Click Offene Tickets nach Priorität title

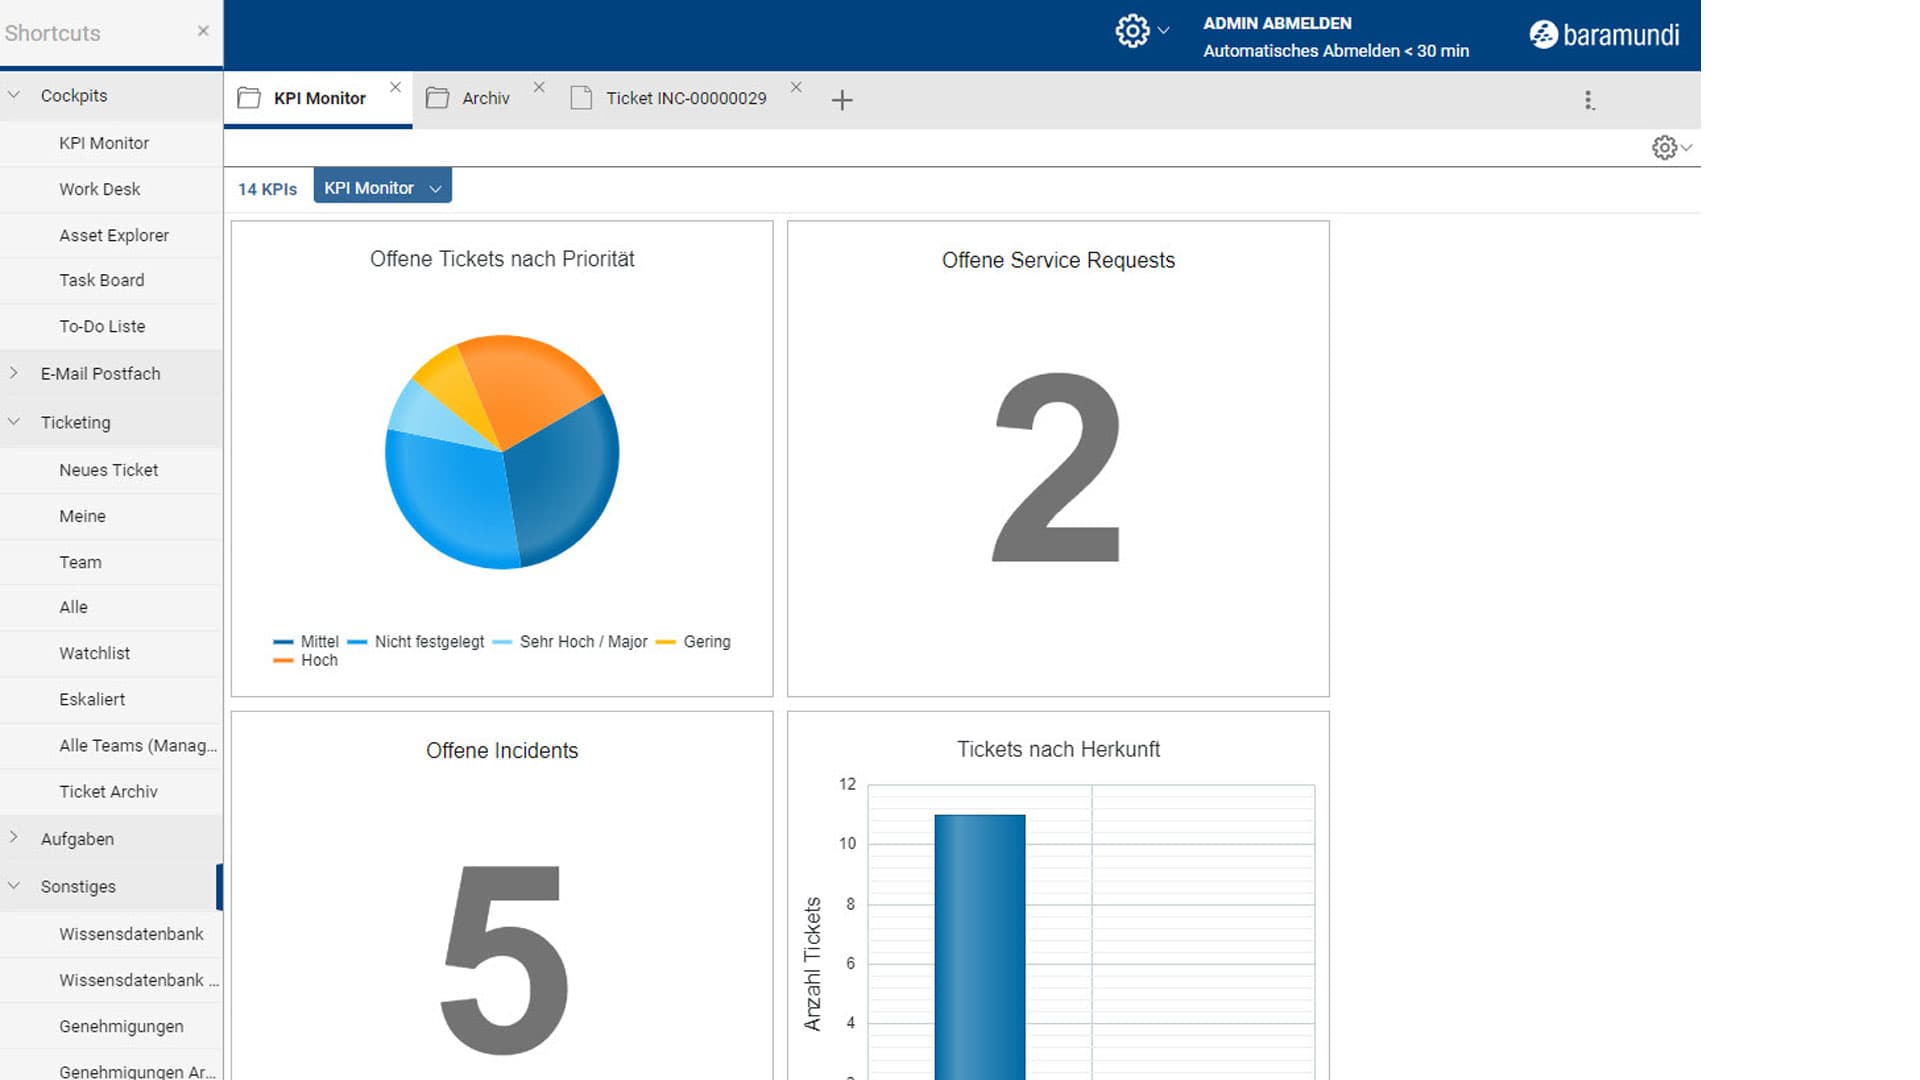pyautogui.click(x=502, y=259)
